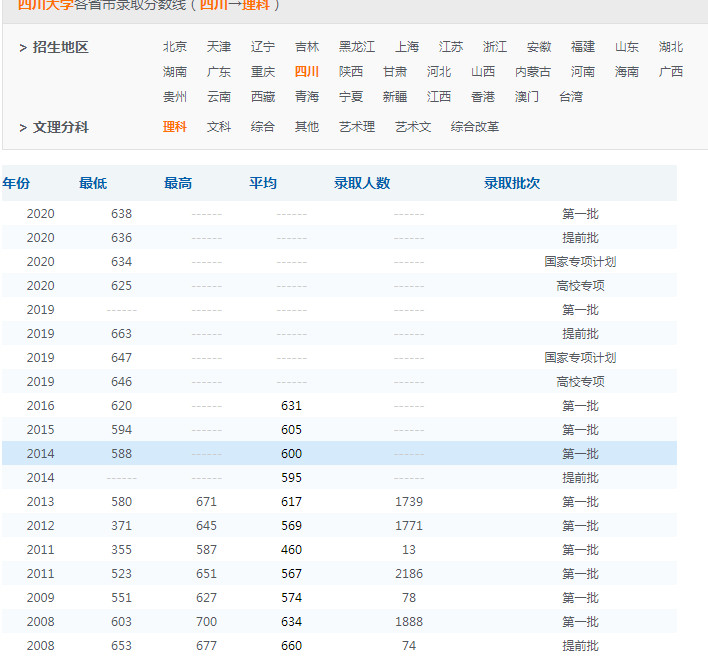Screen dimensions: 708x666
Task: Select 西藏 in the region list
Action: [263, 97]
